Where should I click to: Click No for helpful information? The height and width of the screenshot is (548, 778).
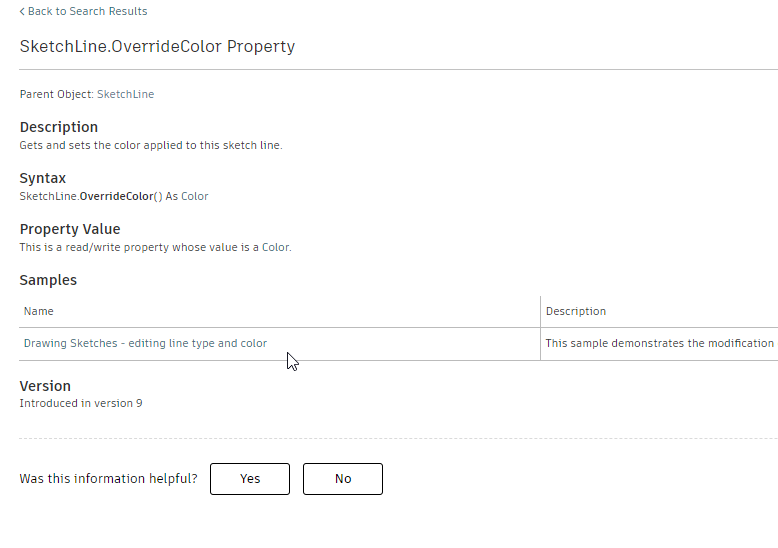pos(343,479)
